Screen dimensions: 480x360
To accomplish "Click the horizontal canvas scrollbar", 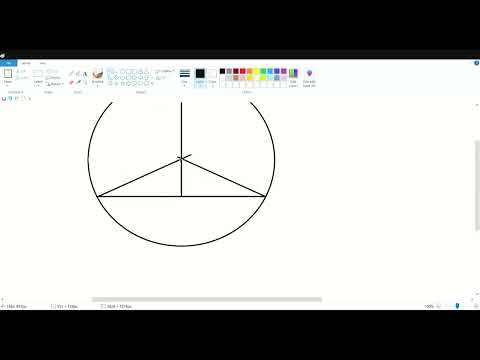I will pyautogui.click(x=207, y=299).
